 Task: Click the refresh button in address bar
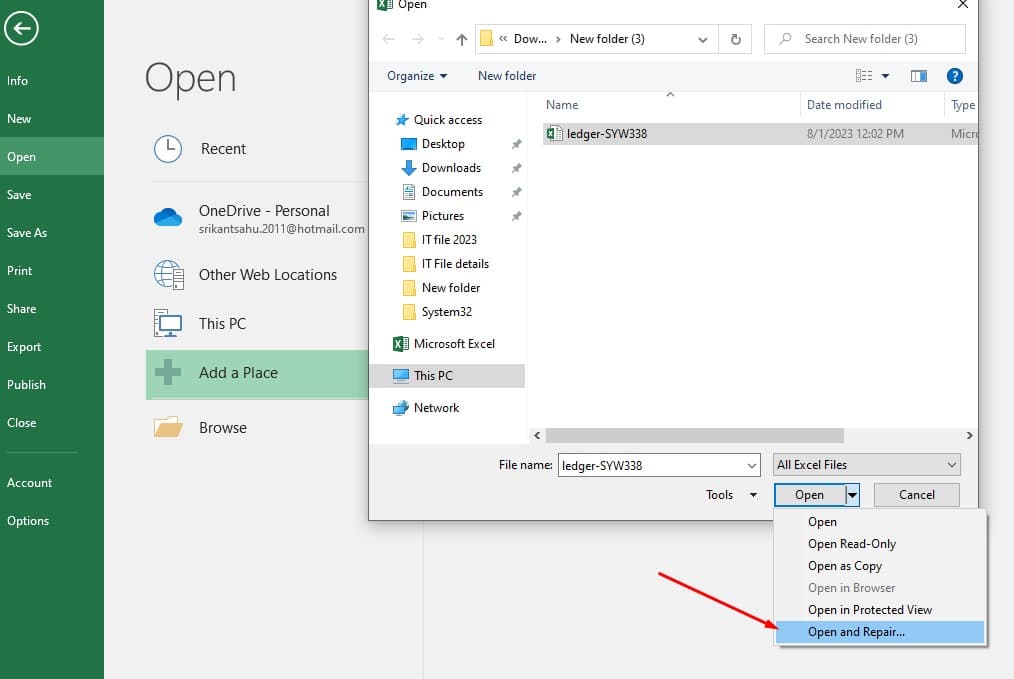pyautogui.click(x=735, y=39)
